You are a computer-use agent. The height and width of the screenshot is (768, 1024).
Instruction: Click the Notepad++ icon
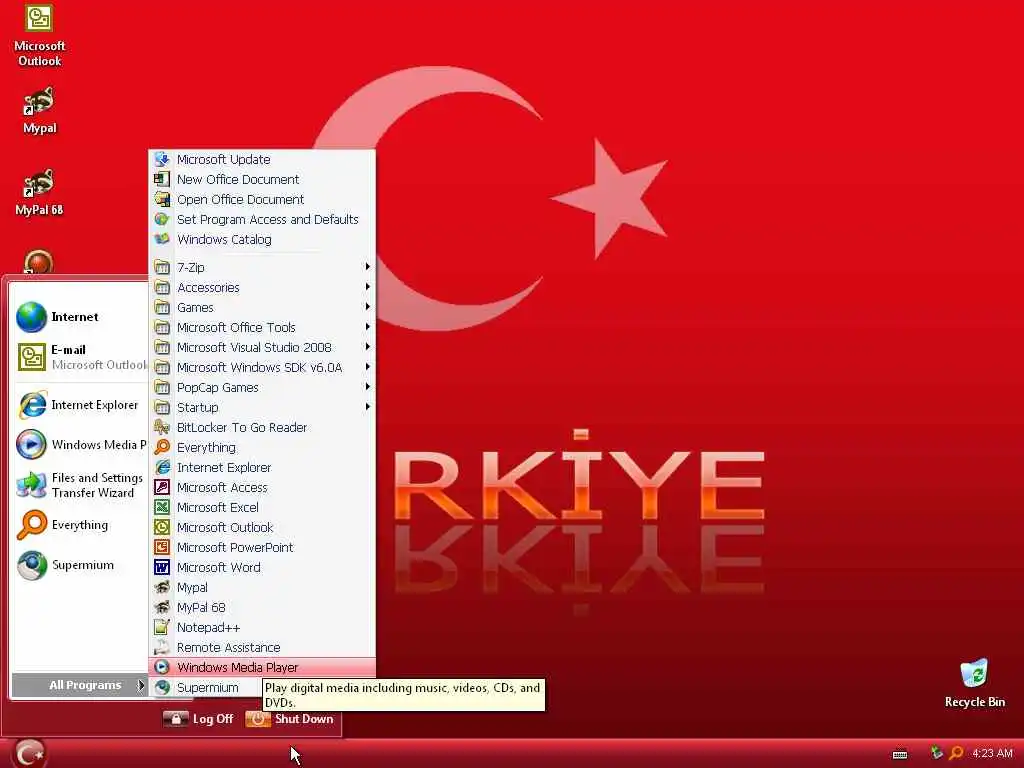tap(162, 628)
